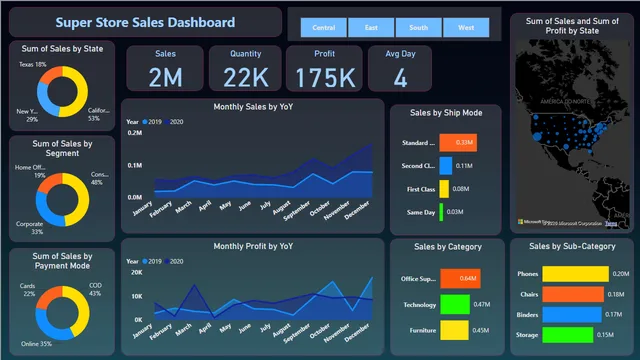The image size is (640, 360).
Task: Click the Monthly Sales by YoY chart title
Action: click(253, 107)
